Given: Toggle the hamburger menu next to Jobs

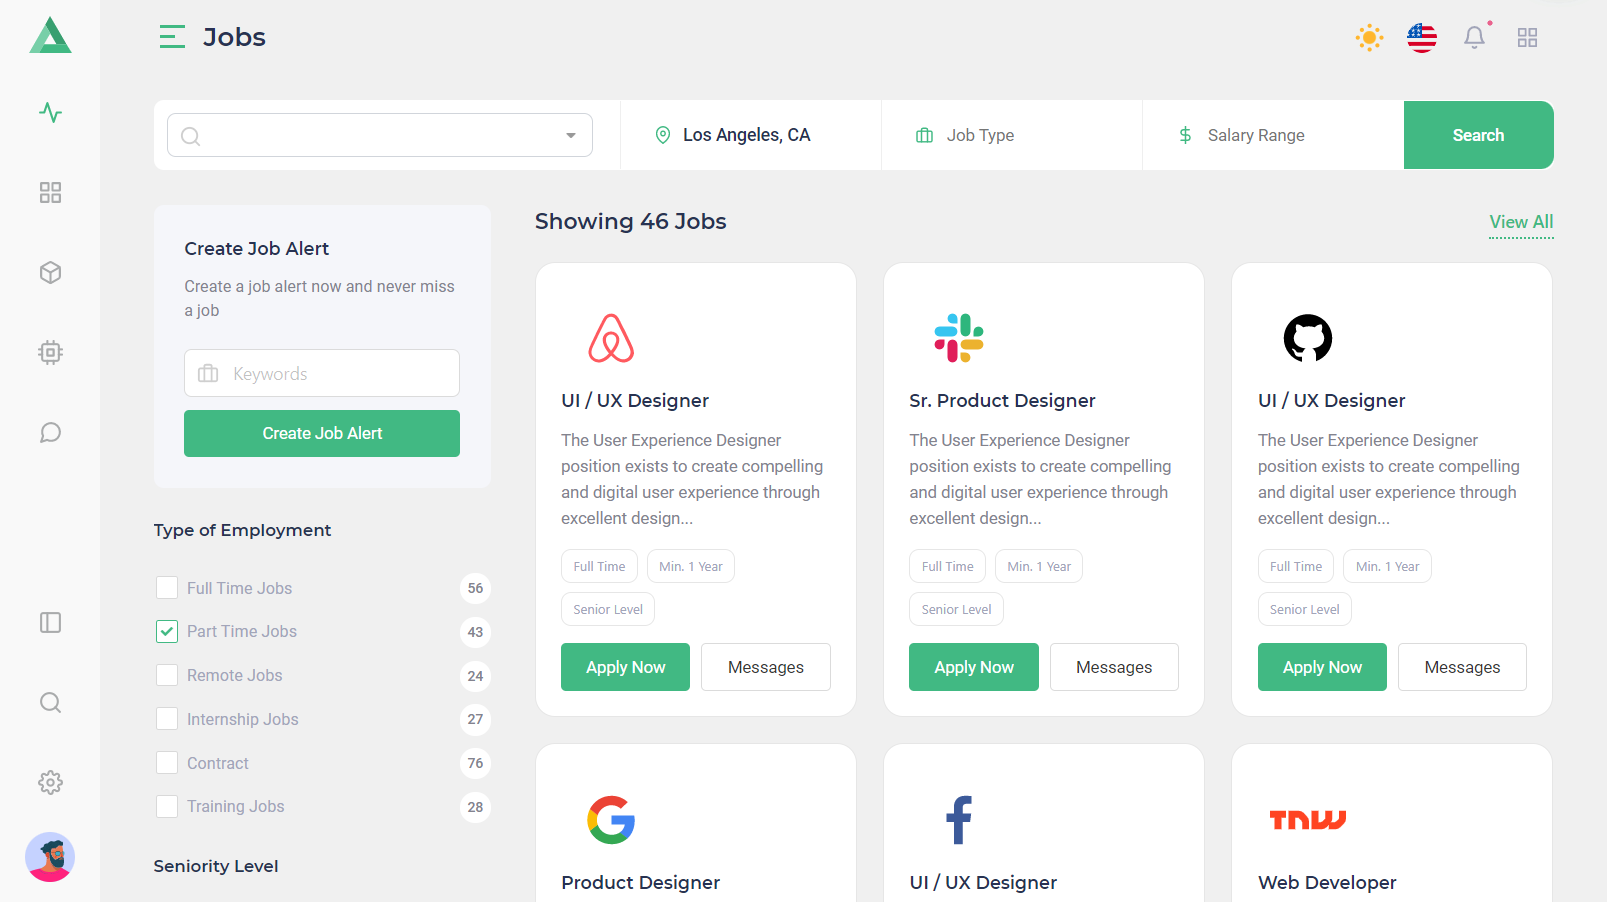Looking at the screenshot, I should 172,37.
